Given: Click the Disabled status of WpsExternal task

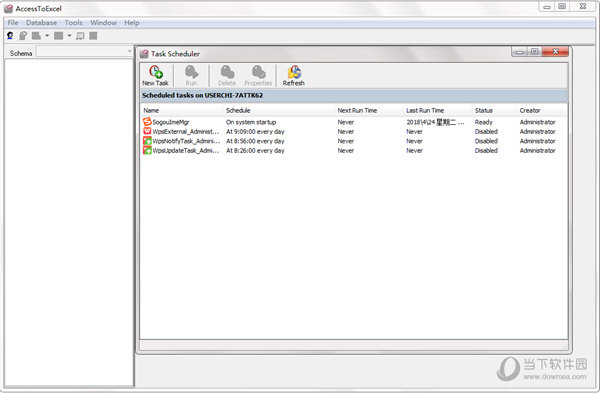Looking at the screenshot, I should (x=486, y=132).
